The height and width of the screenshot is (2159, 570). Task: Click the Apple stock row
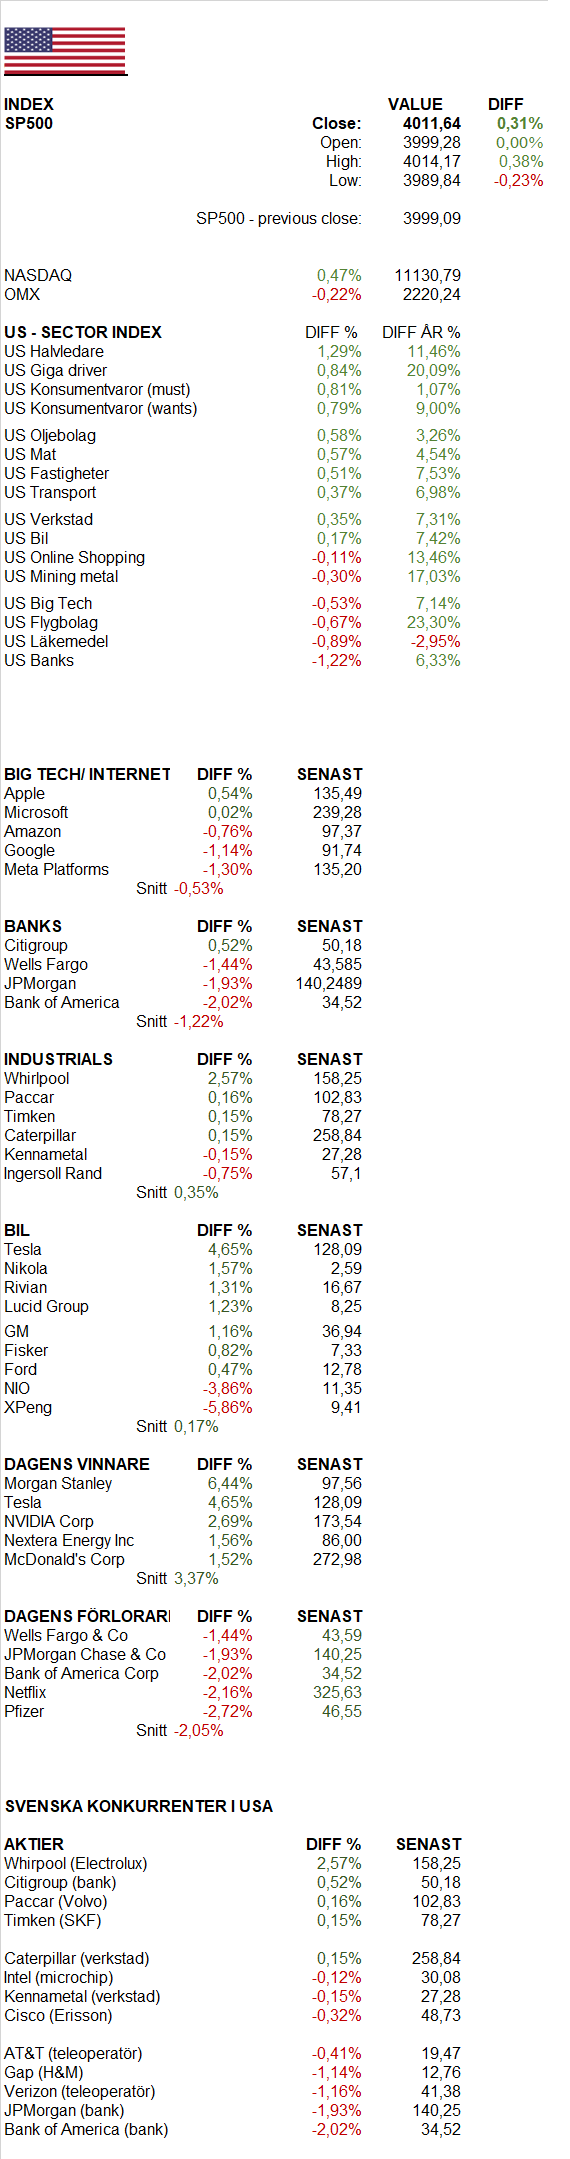183,793
